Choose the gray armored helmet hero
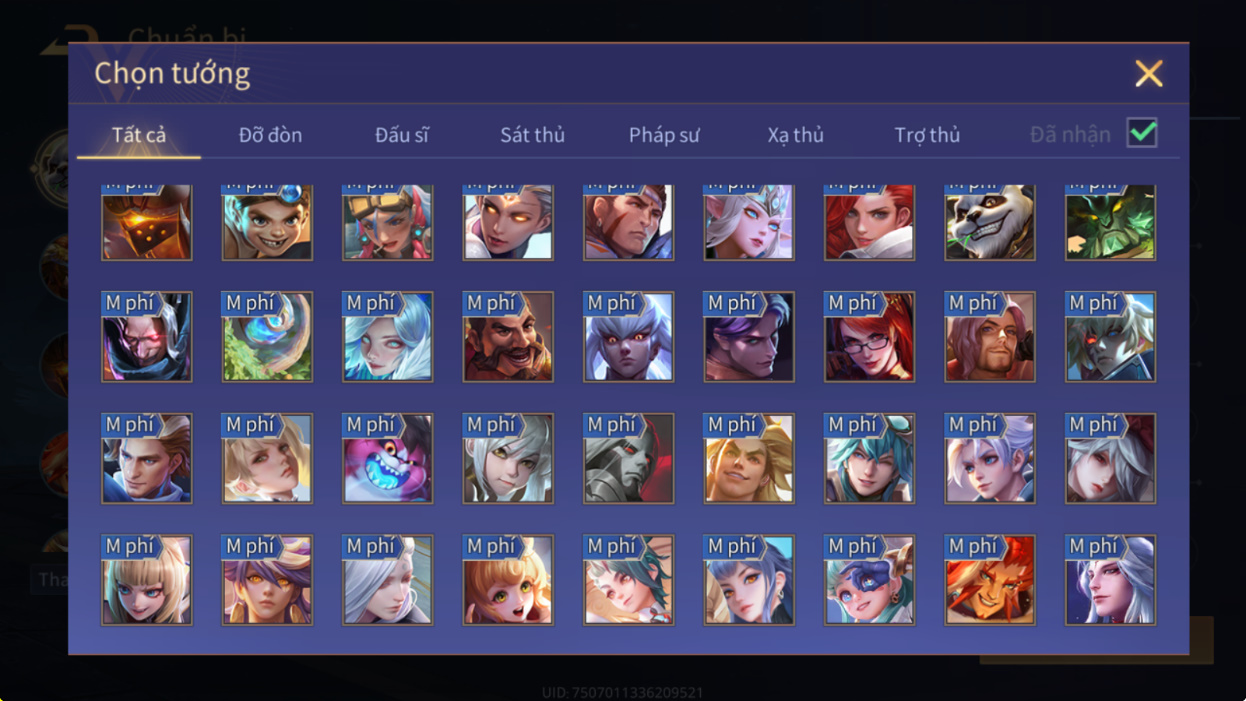The height and width of the screenshot is (701, 1246). point(628,458)
